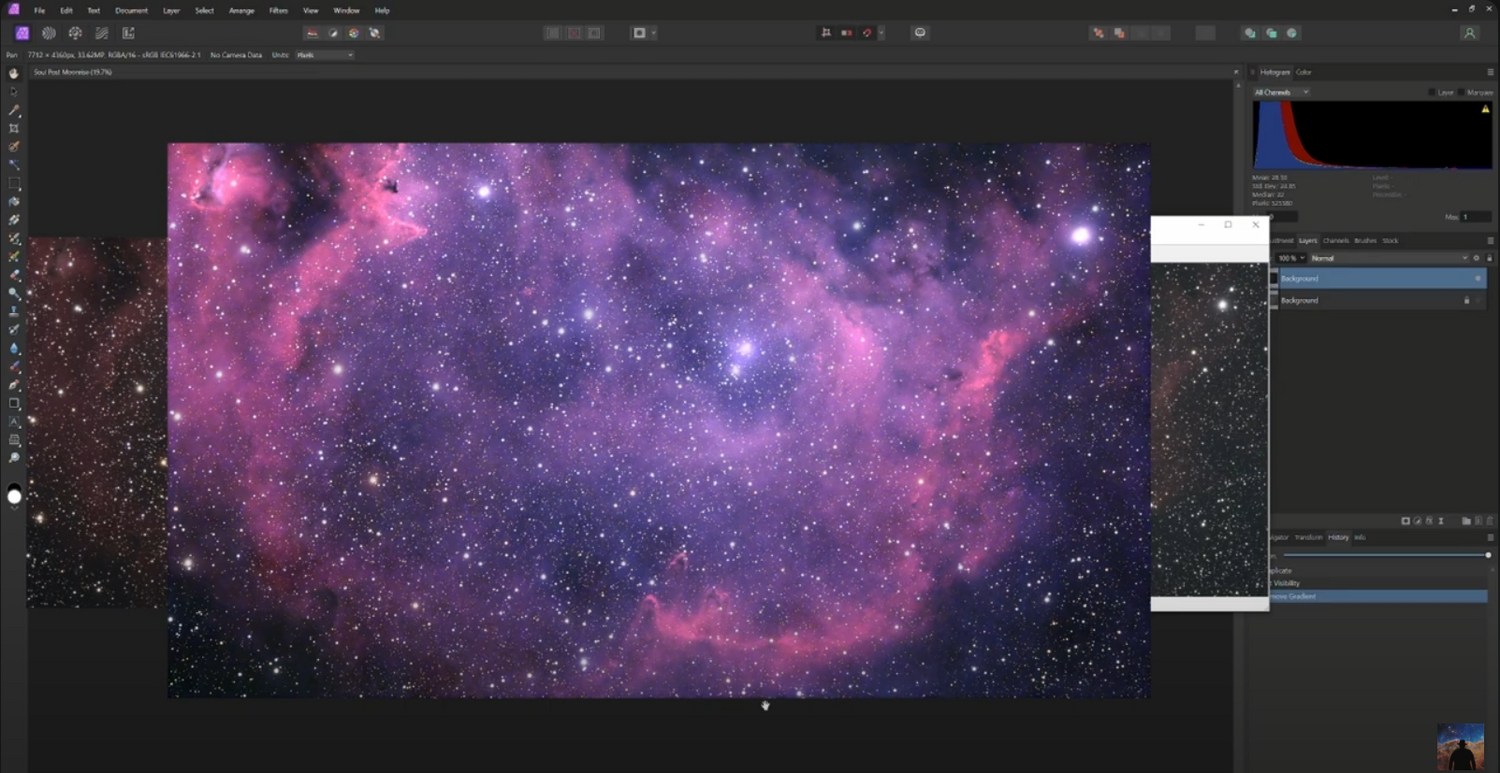Apply Auto Contrast from the toolbar
1500x773 pixels.
coord(333,33)
